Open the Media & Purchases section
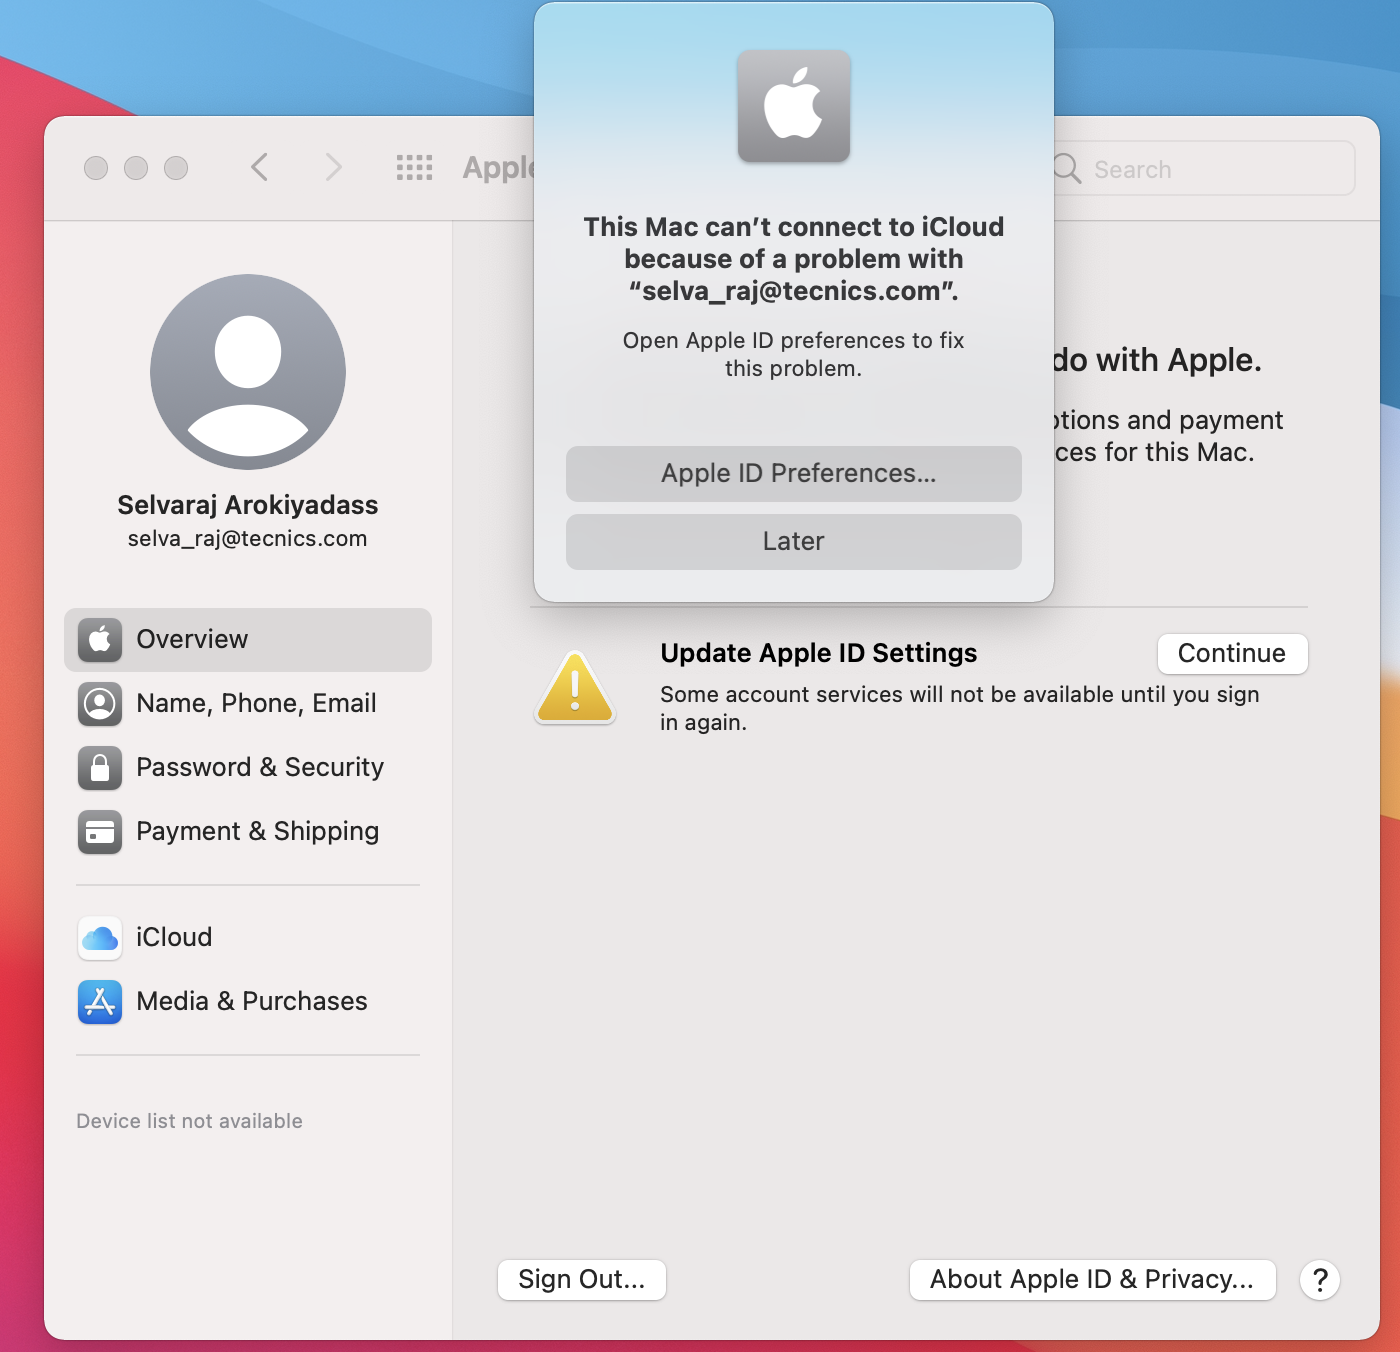This screenshot has width=1400, height=1352. pos(248,1002)
